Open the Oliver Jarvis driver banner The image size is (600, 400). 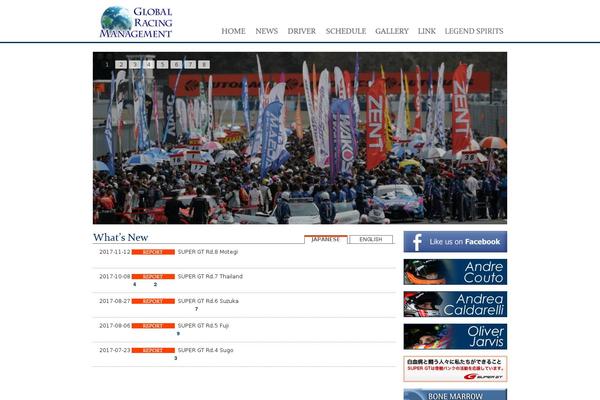[x=455, y=336]
